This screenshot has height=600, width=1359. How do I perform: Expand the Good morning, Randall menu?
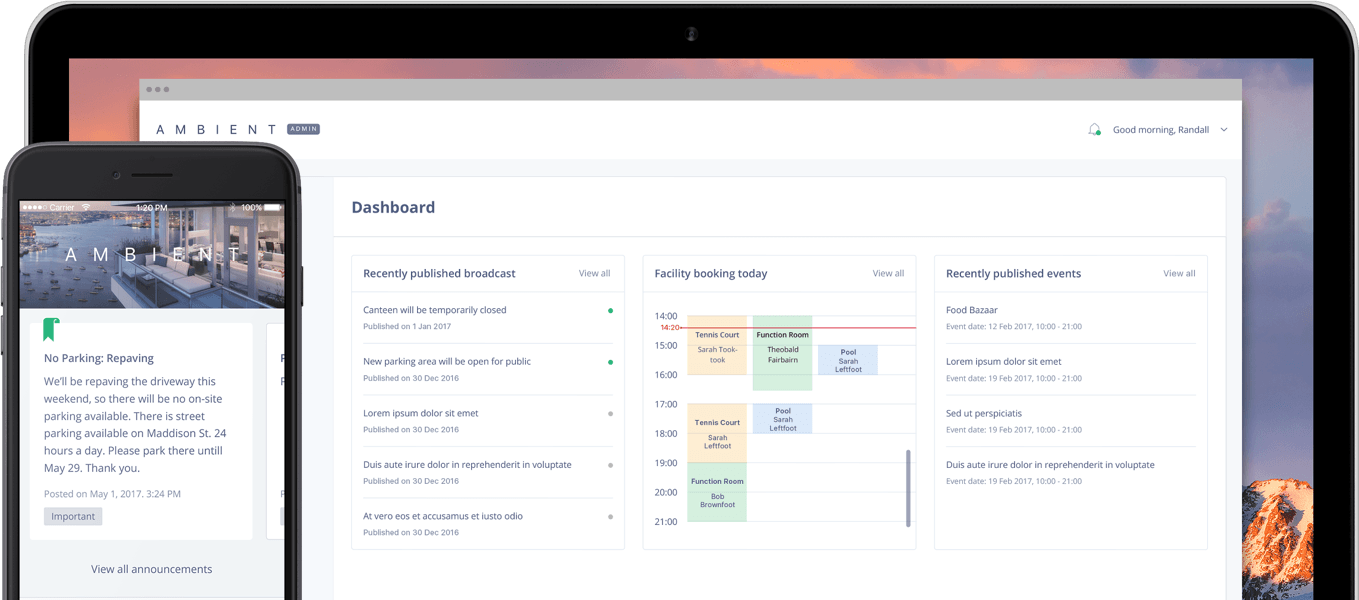(1170, 130)
